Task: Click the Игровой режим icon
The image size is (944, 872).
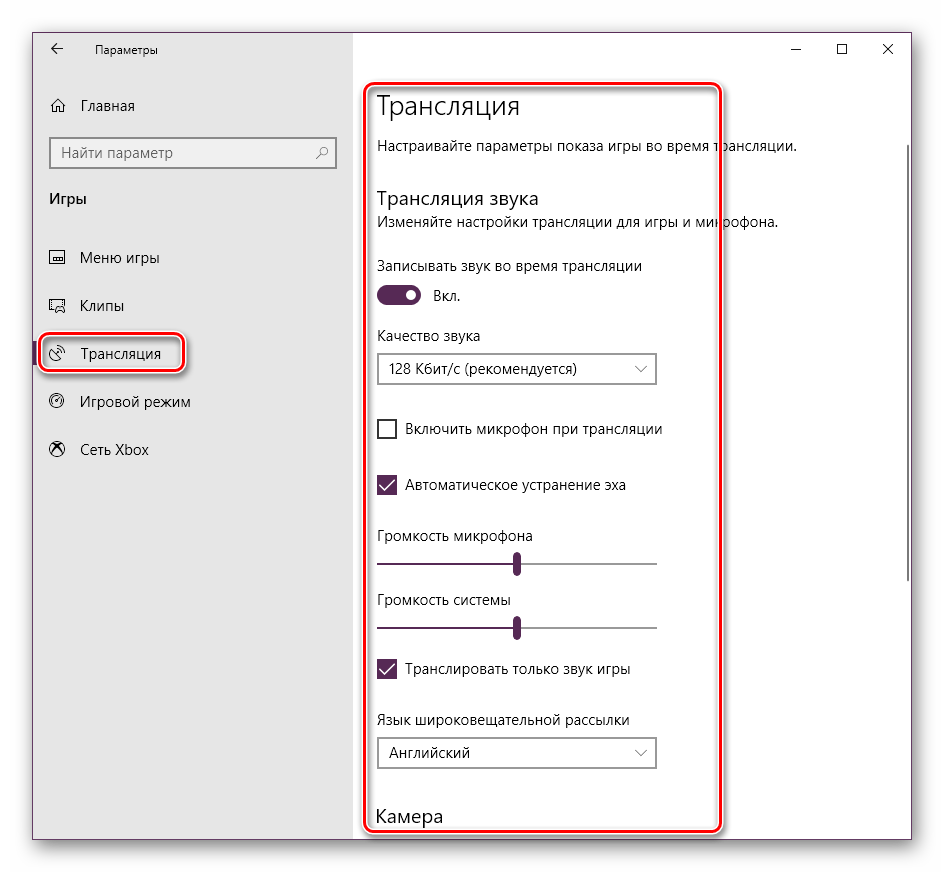Action: (58, 402)
